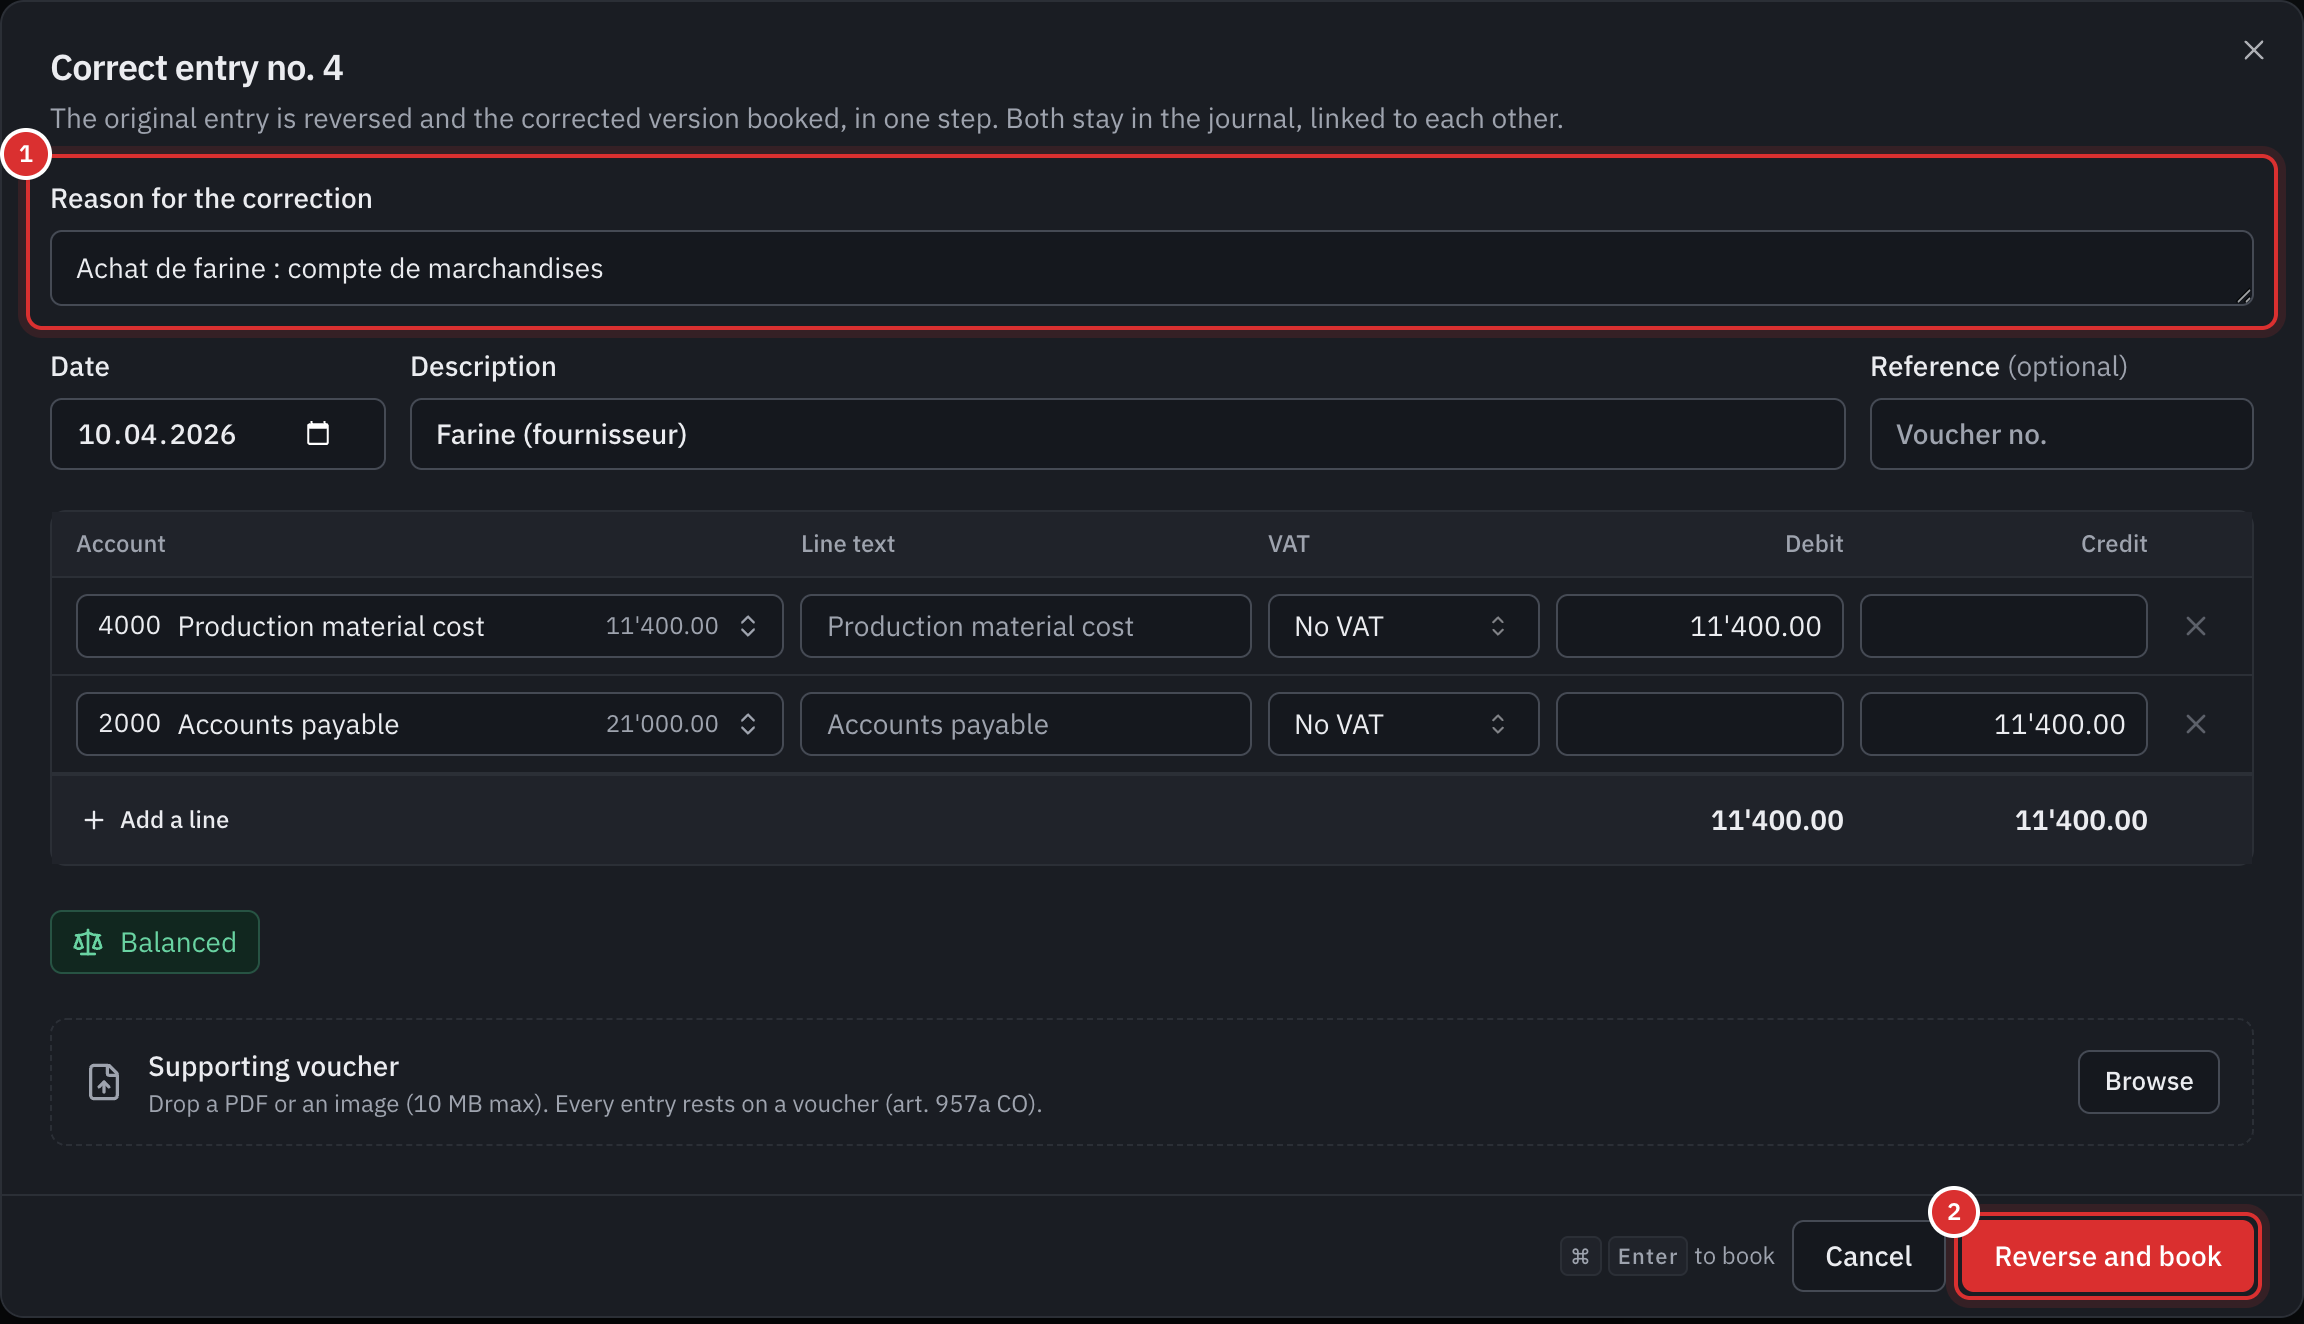Open the 4000 Production material cost account selector
Screen dimensions: 2304x1324
pos(429,626)
